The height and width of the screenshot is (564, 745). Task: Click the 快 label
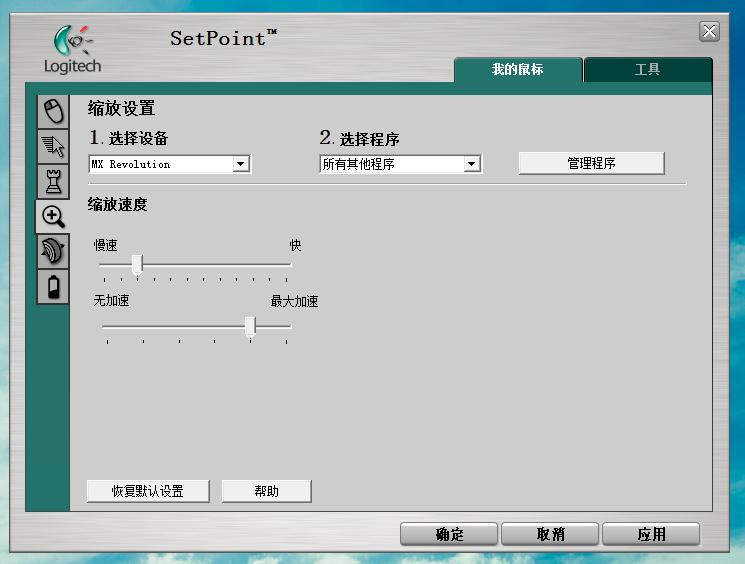point(295,245)
